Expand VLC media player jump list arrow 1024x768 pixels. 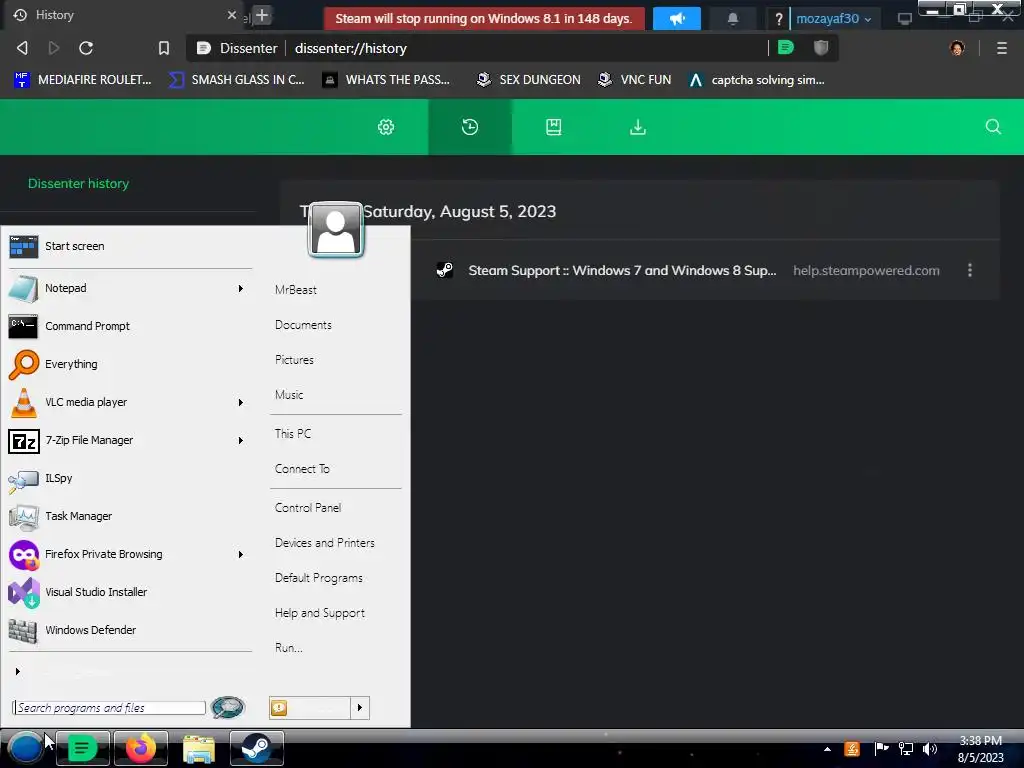coord(240,402)
